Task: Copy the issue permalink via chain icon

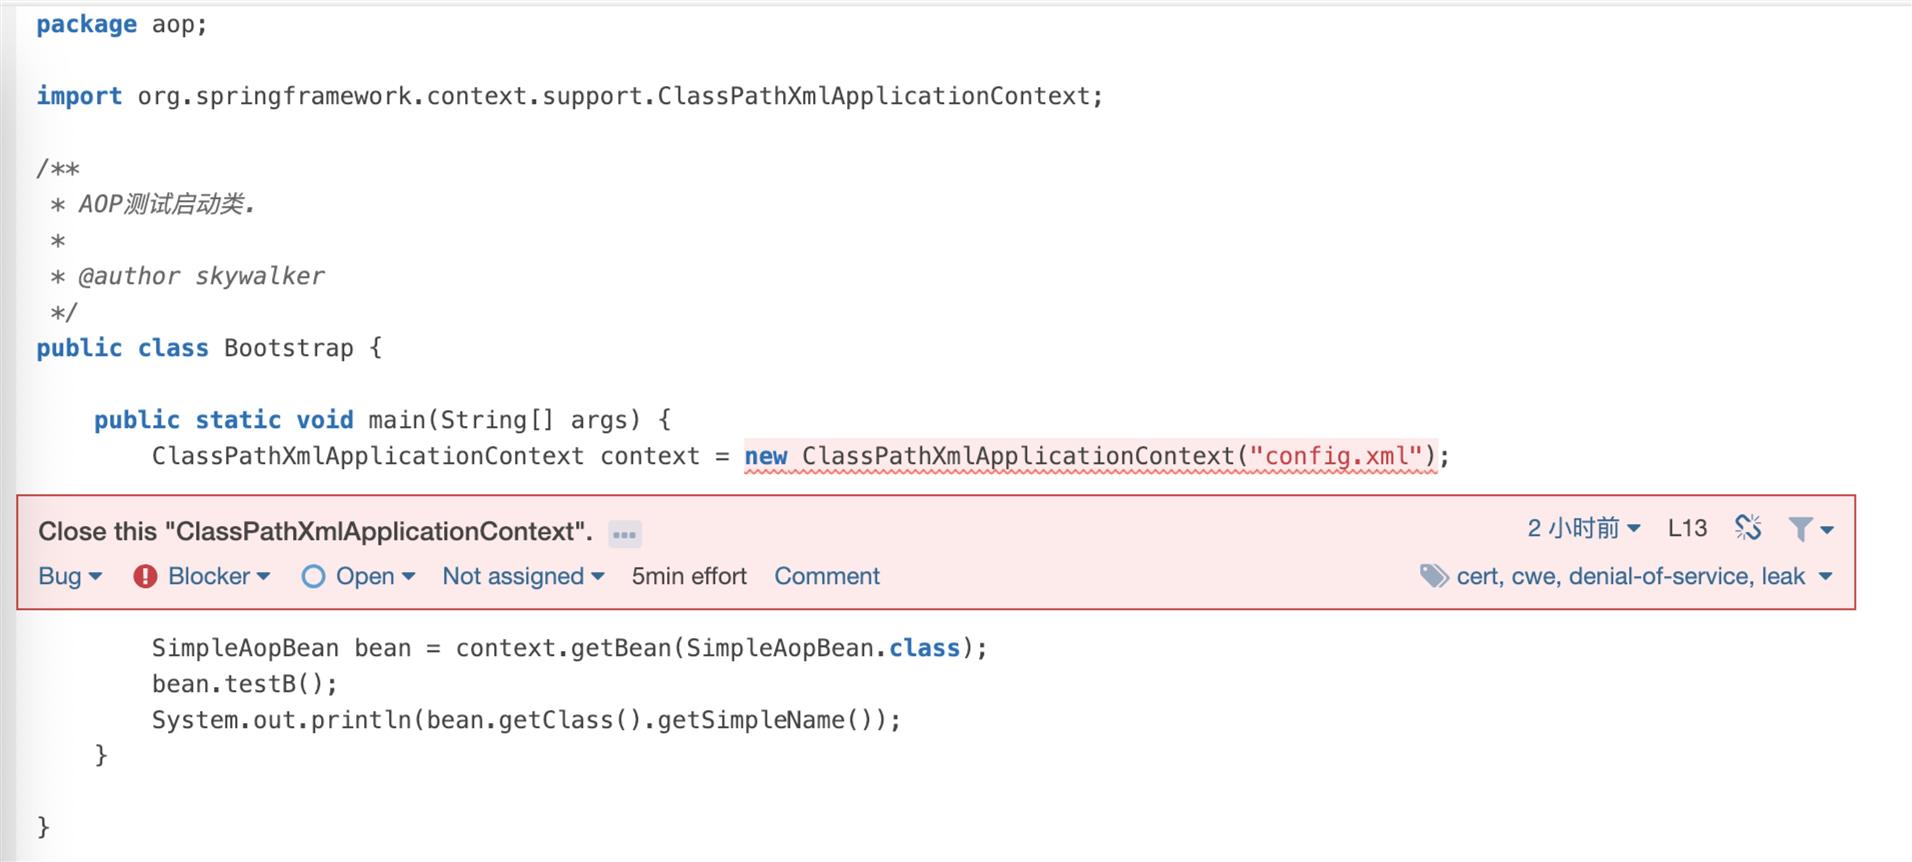Action: point(1748,528)
